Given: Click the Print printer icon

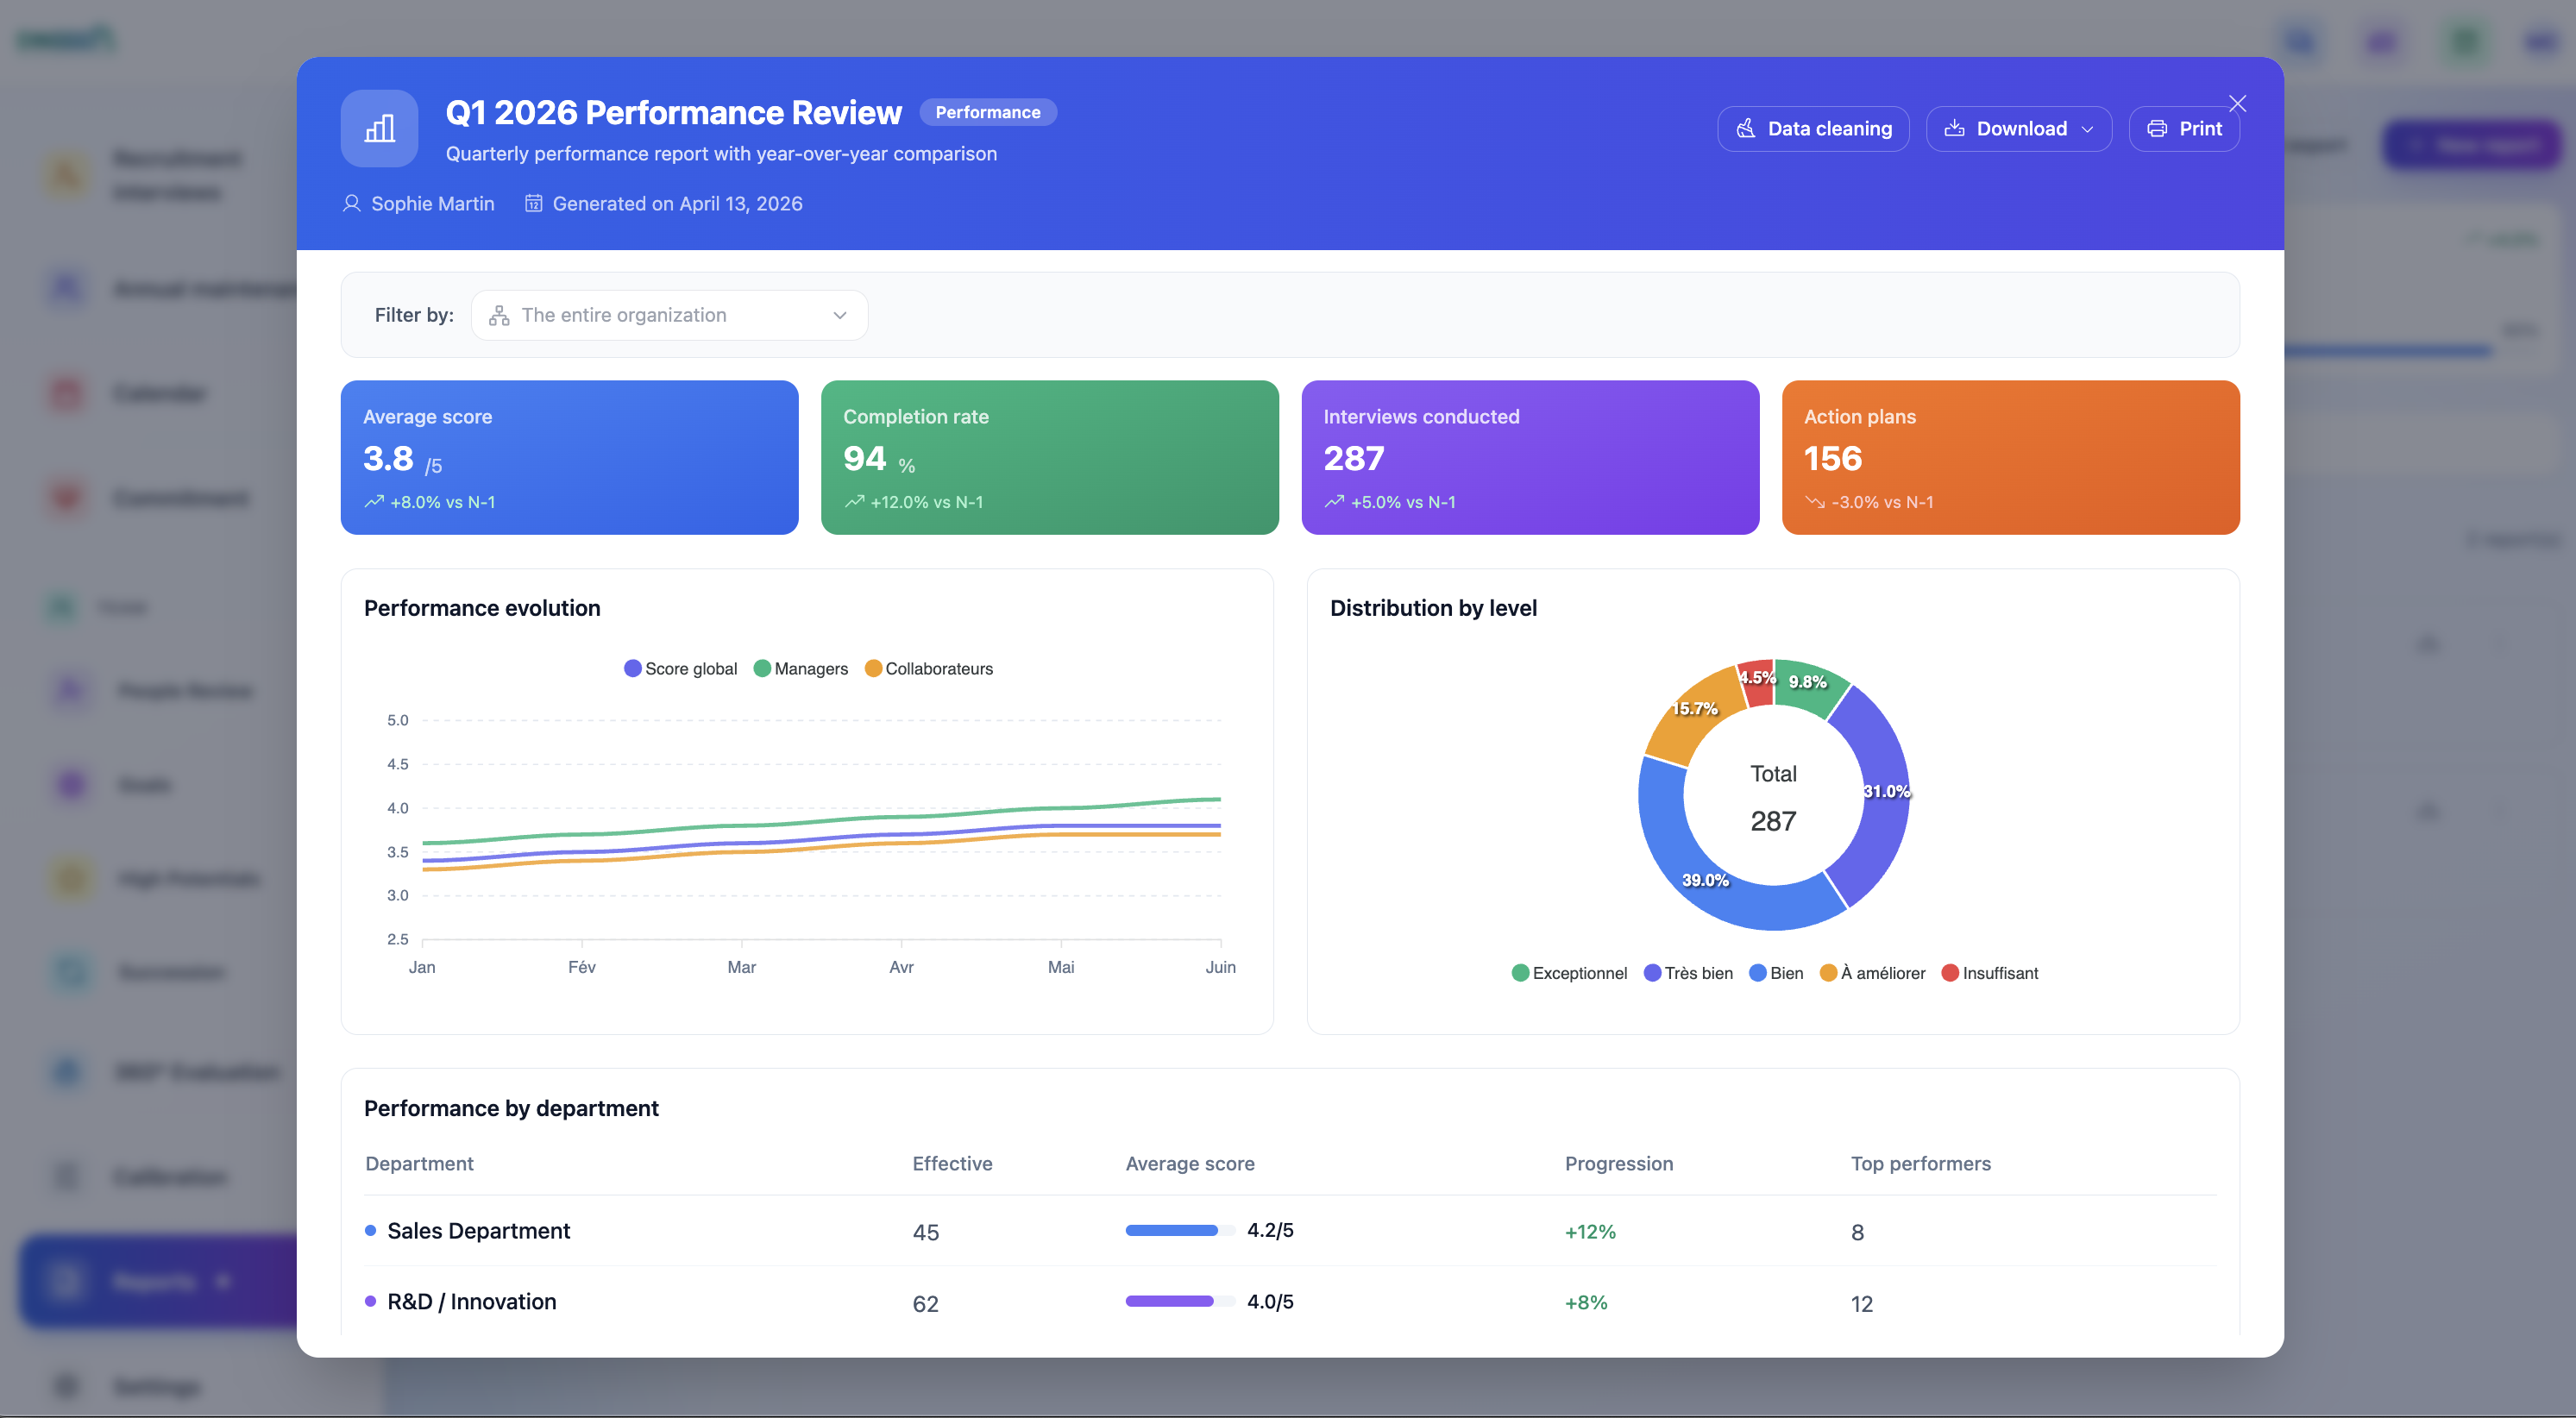Looking at the screenshot, I should click(2156, 128).
